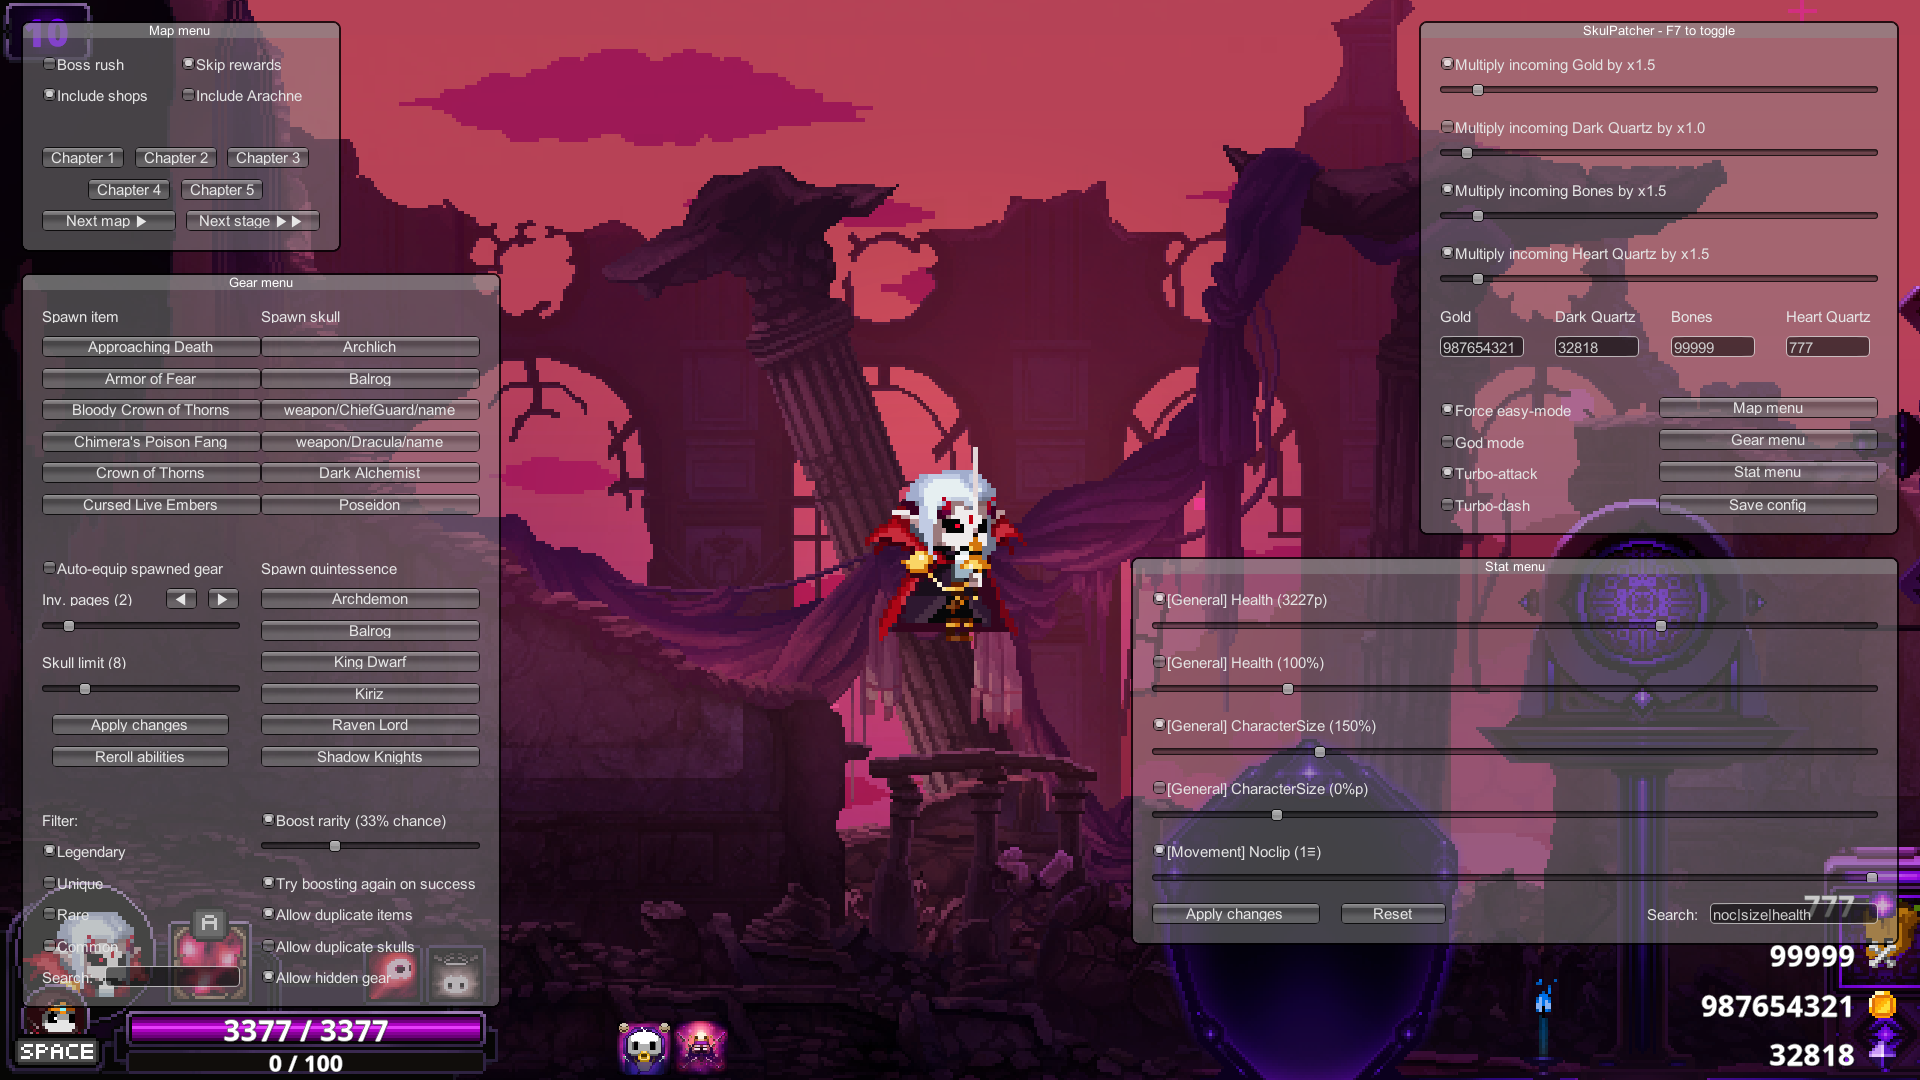Screen dimensions: 1920x1080
Task: Open the Gear menu from SkulPatcher
Action: tap(1768, 440)
